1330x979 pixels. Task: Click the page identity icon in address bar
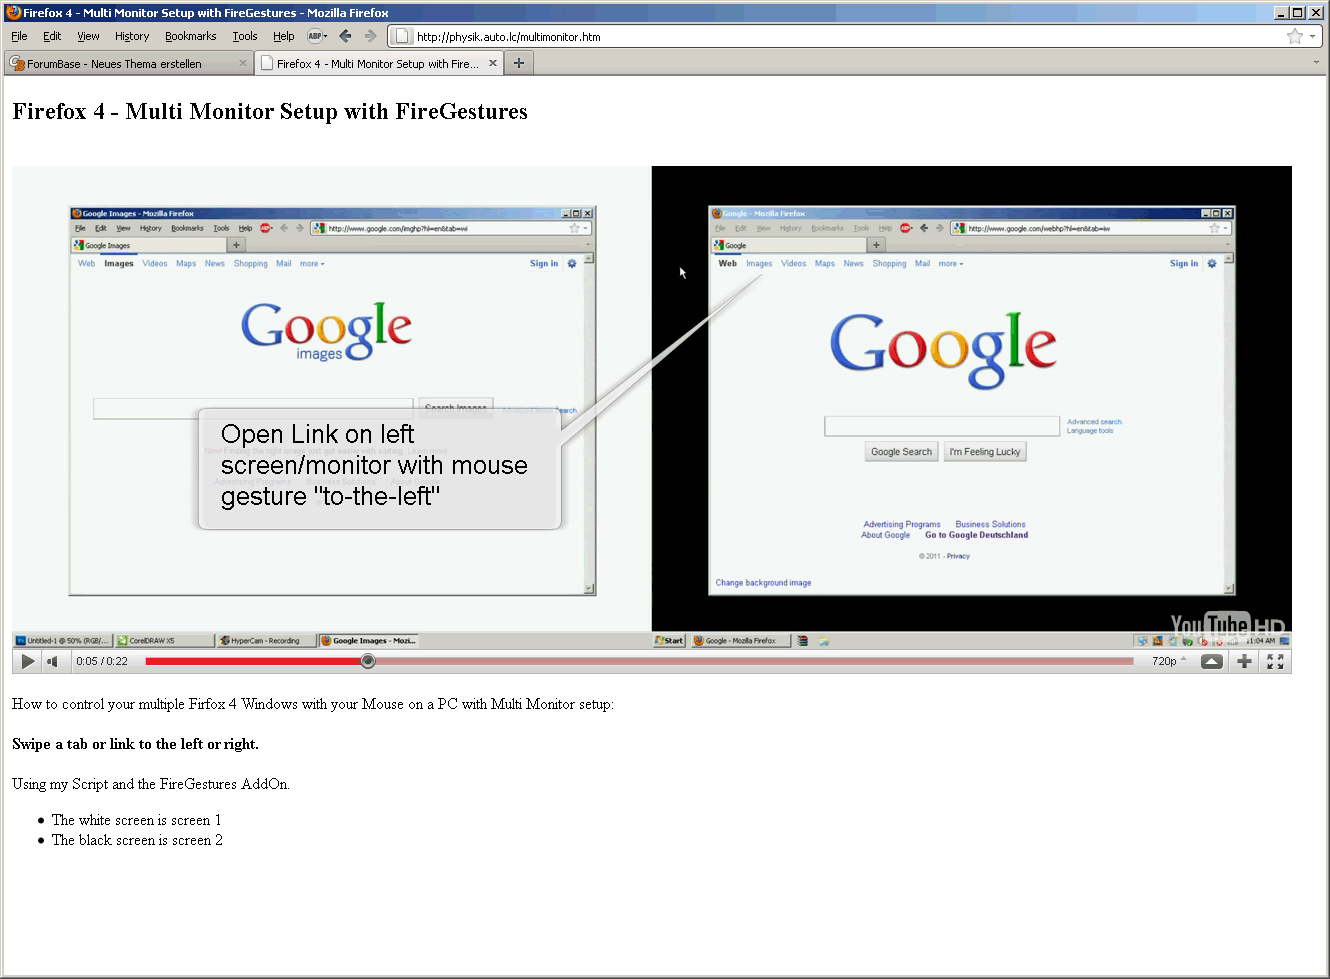click(x=401, y=36)
